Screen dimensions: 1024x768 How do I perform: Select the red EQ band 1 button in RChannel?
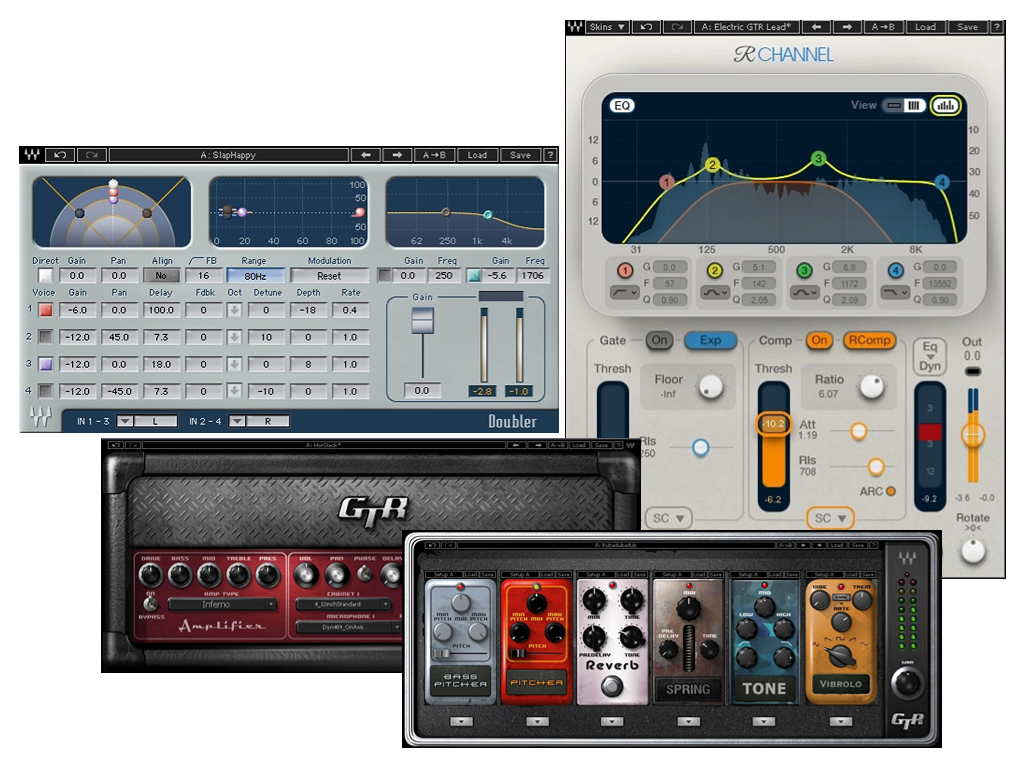[x=625, y=270]
